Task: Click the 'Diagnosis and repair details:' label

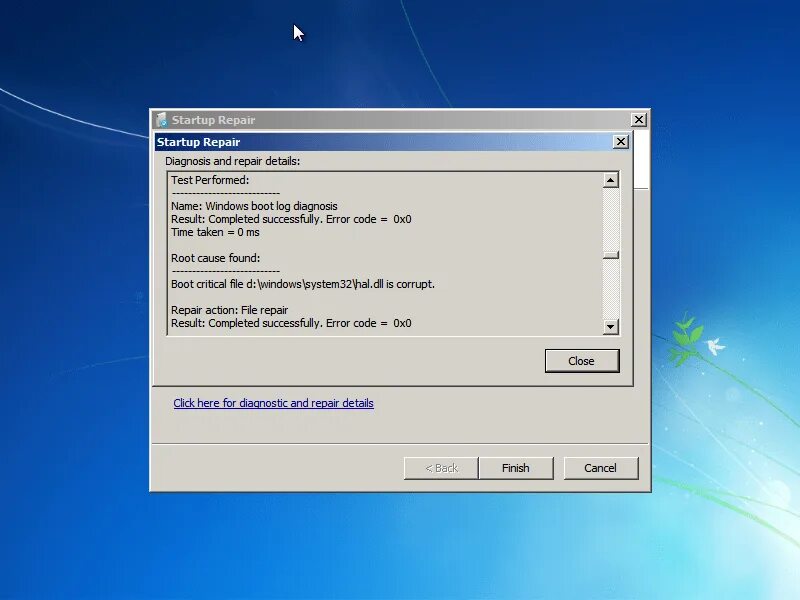Action: pyautogui.click(x=233, y=161)
